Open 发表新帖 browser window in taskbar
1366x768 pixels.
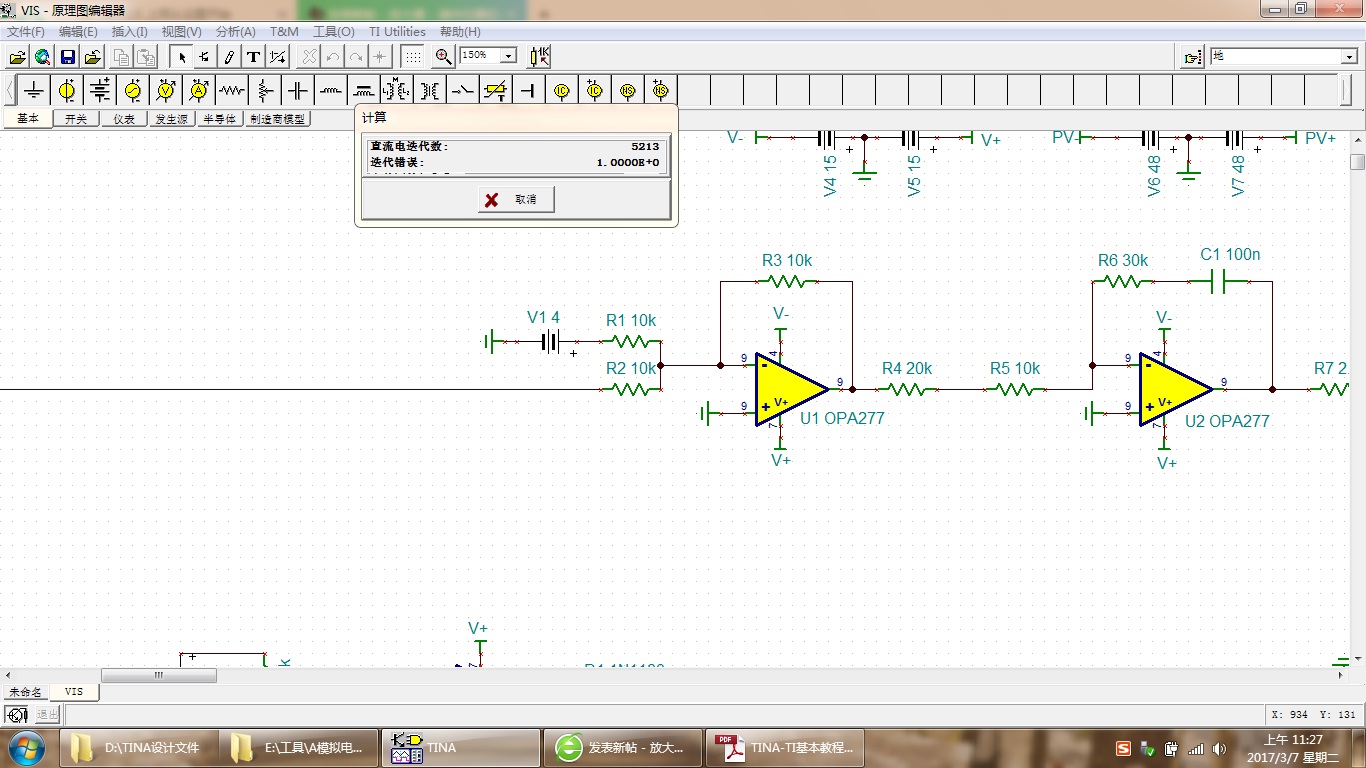[624, 748]
